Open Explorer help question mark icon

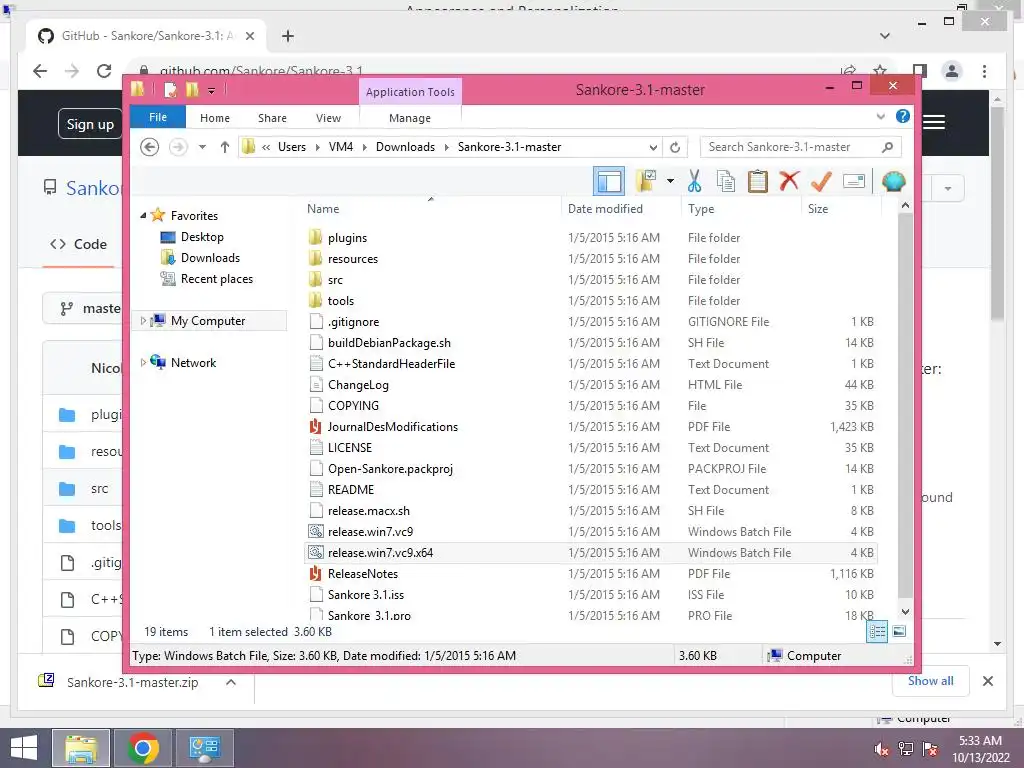[903, 116]
